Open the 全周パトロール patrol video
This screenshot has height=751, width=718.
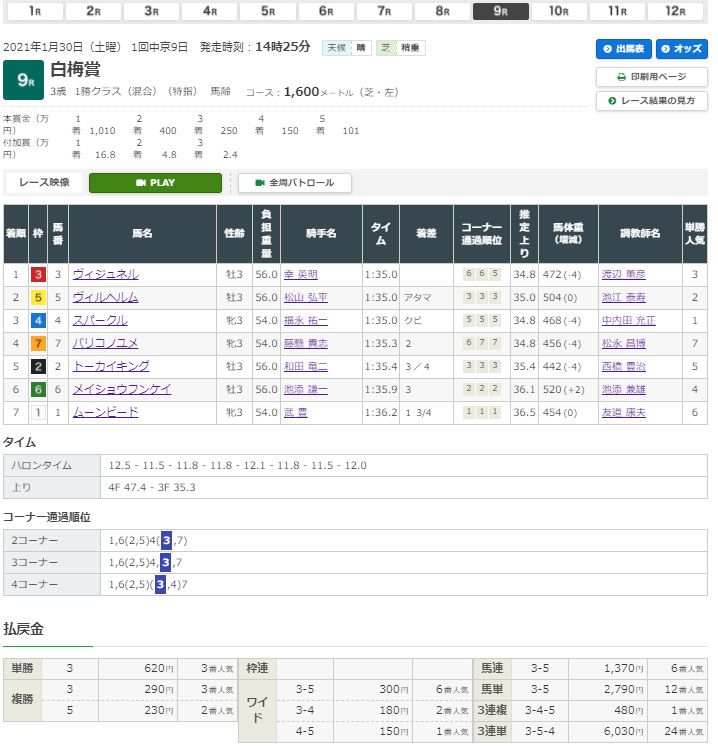pyautogui.click(x=294, y=183)
